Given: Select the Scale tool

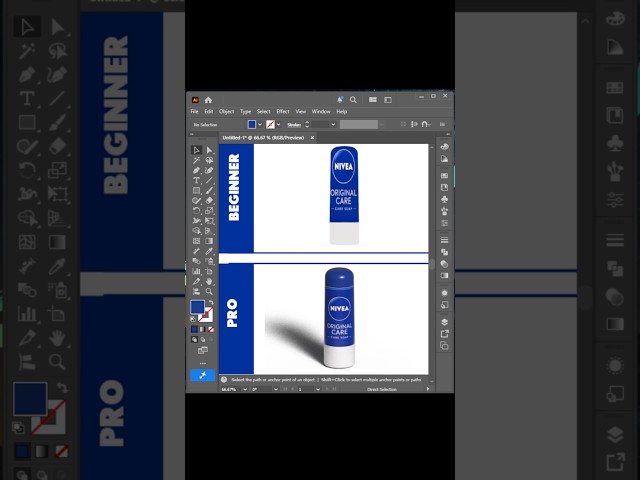Looking at the screenshot, I should [x=209, y=211].
